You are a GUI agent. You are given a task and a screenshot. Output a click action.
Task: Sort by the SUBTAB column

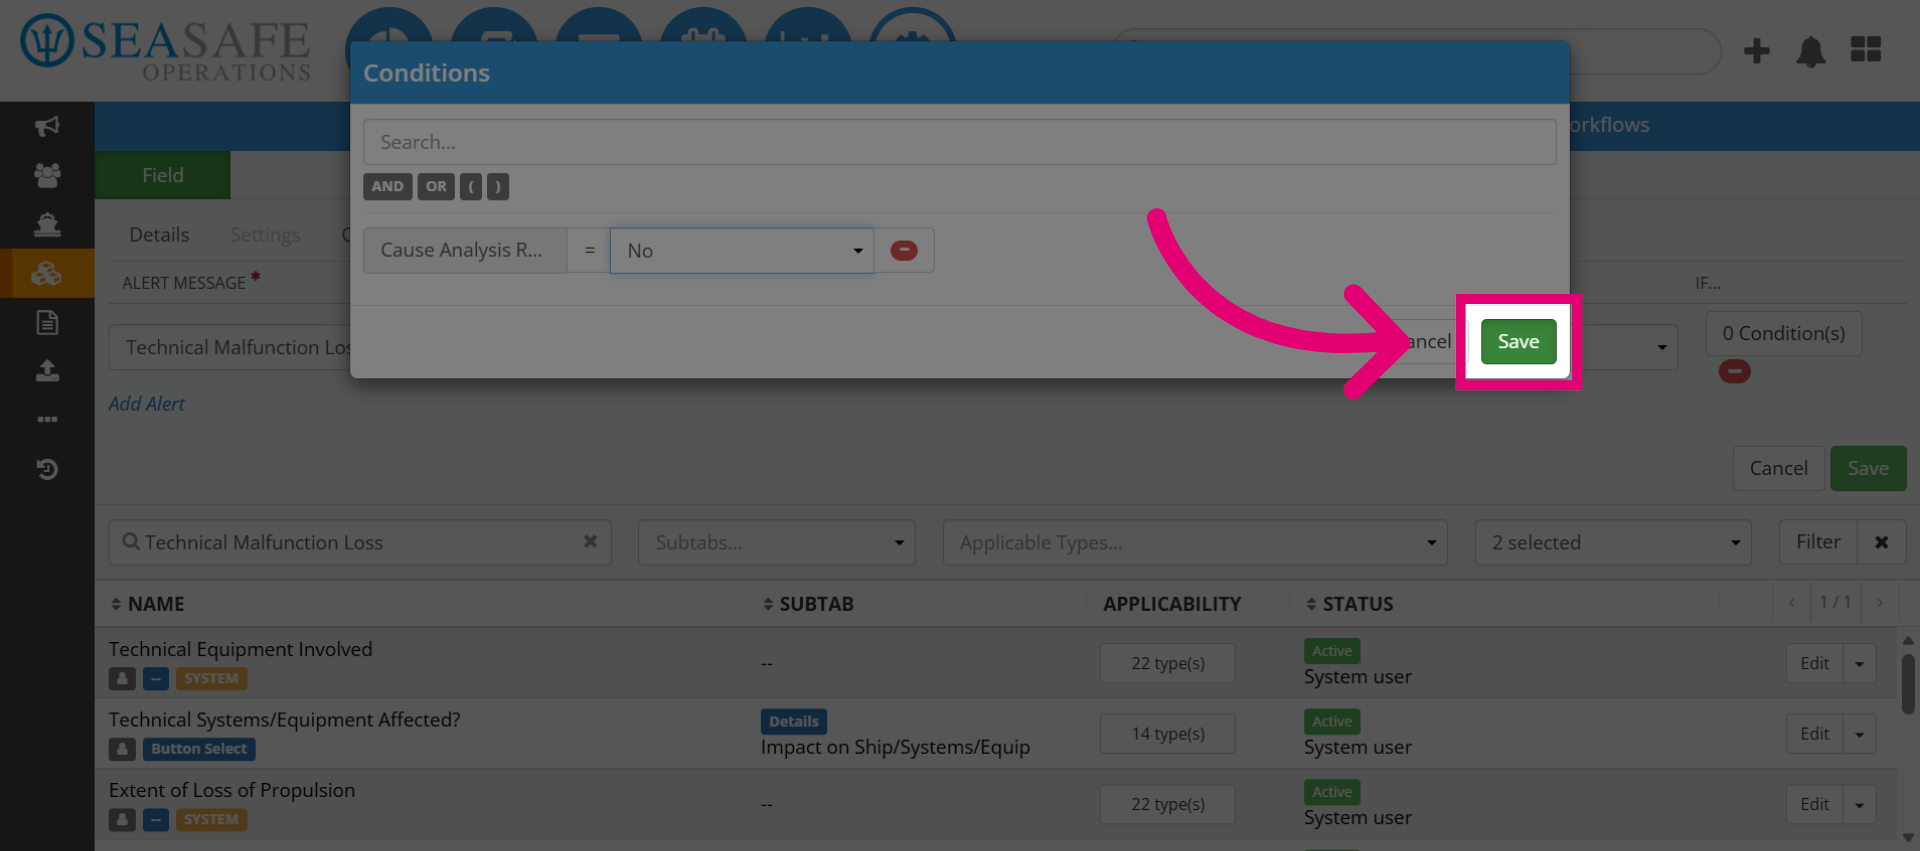(x=808, y=604)
